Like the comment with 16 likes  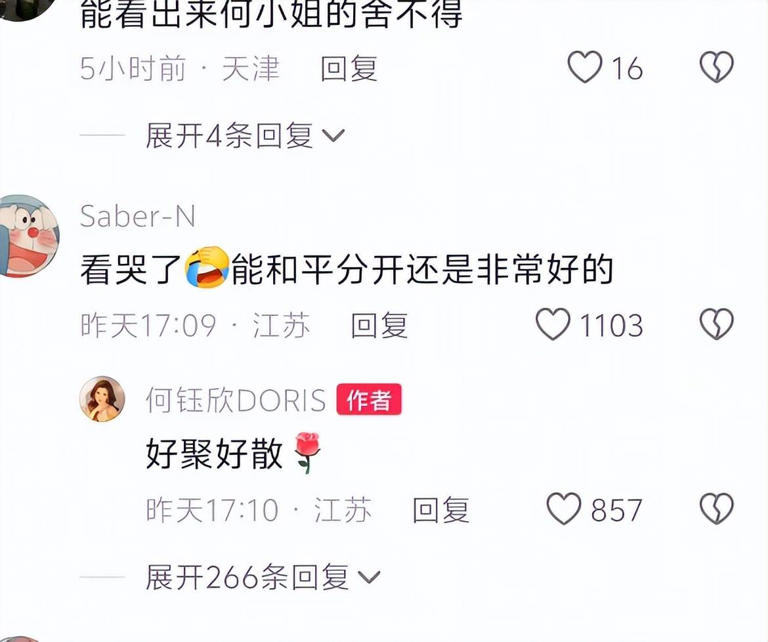click(585, 67)
